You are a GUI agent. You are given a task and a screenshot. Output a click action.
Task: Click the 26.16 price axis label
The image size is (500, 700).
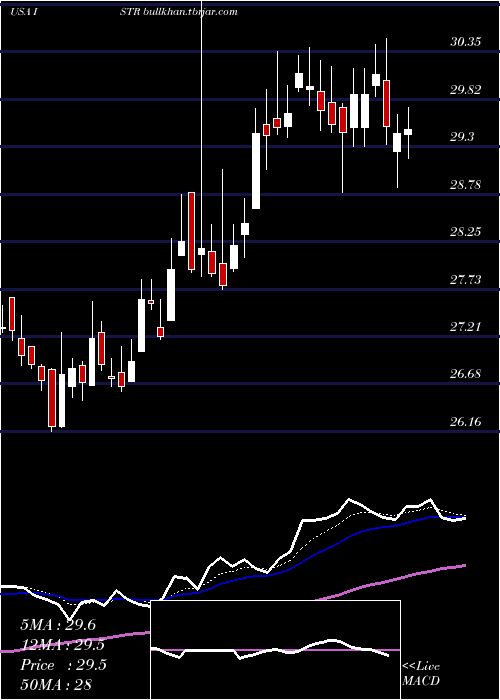point(466,421)
